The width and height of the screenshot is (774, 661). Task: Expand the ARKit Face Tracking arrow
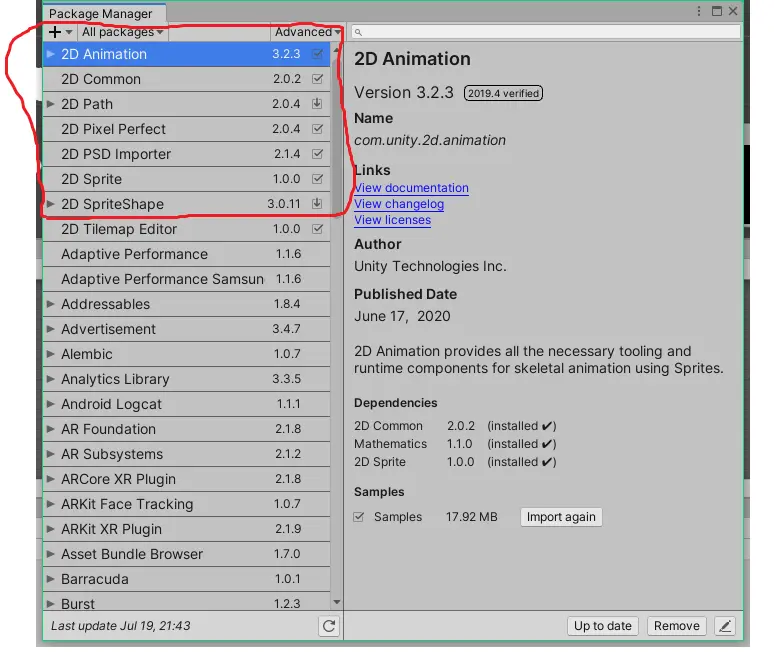50,504
